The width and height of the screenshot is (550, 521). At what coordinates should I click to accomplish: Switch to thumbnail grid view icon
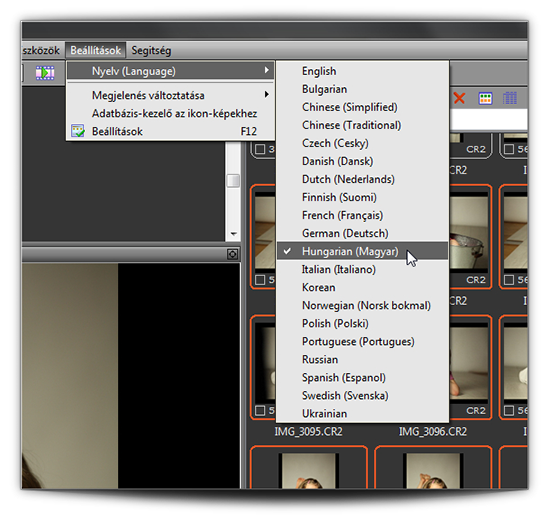click(x=485, y=98)
